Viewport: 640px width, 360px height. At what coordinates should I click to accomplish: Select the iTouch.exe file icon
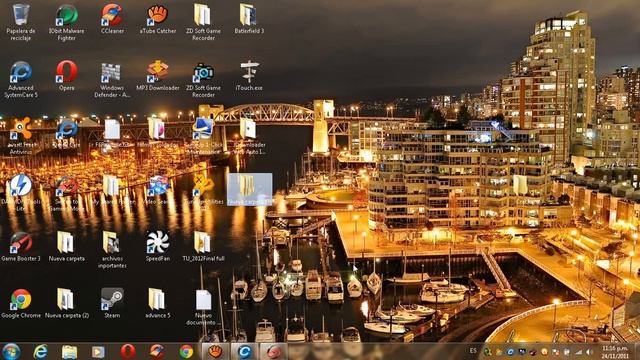click(x=249, y=76)
